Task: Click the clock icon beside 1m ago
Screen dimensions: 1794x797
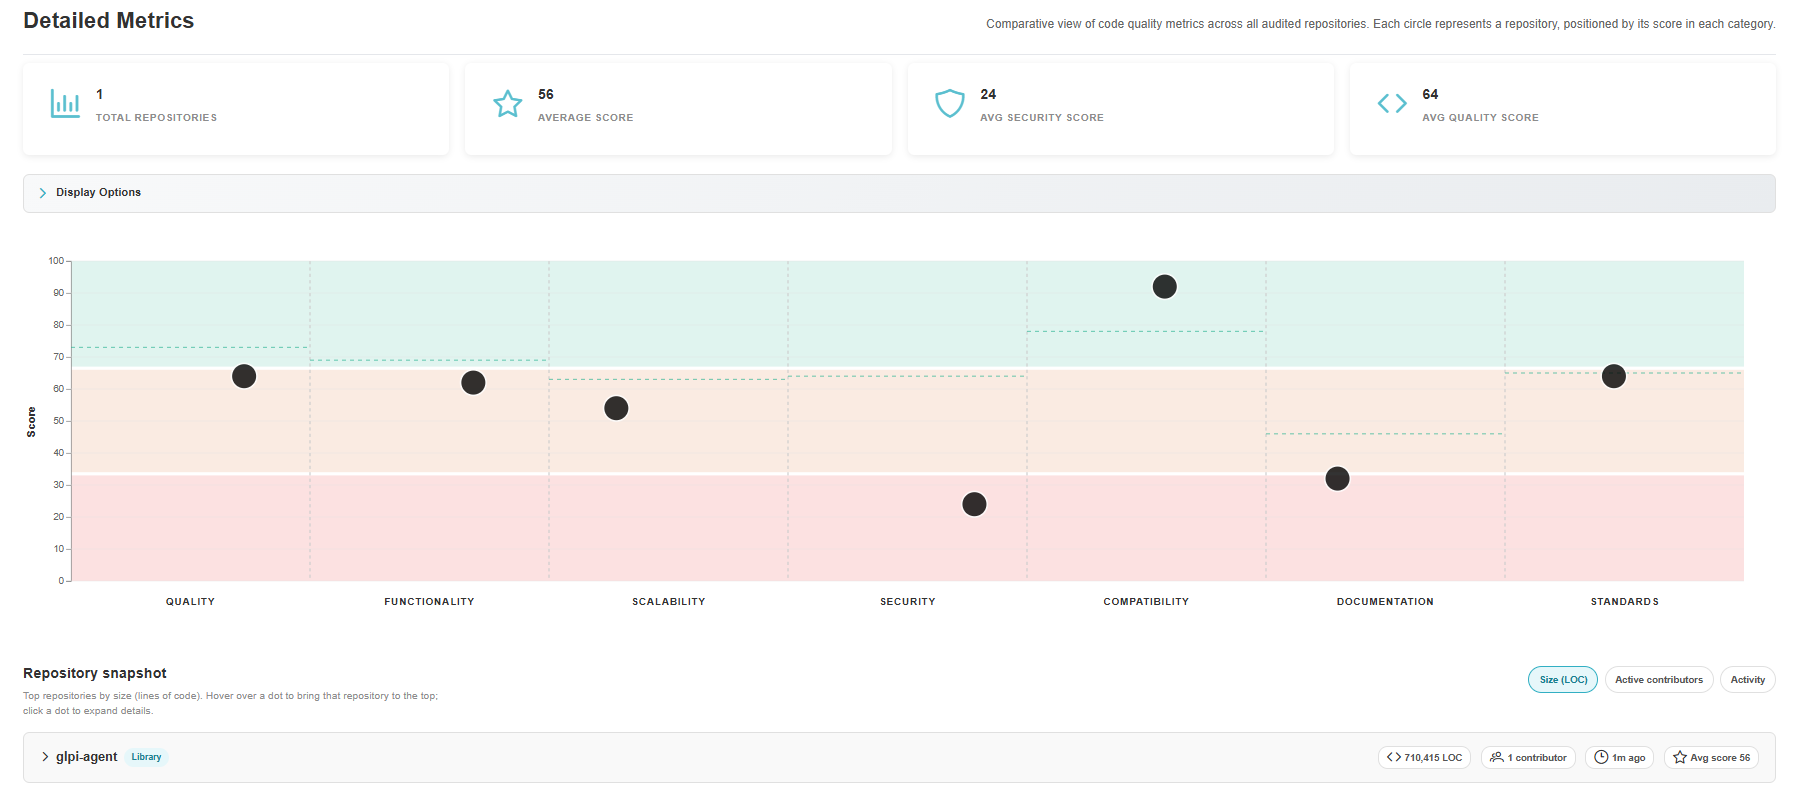Action: (x=1601, y=757)
